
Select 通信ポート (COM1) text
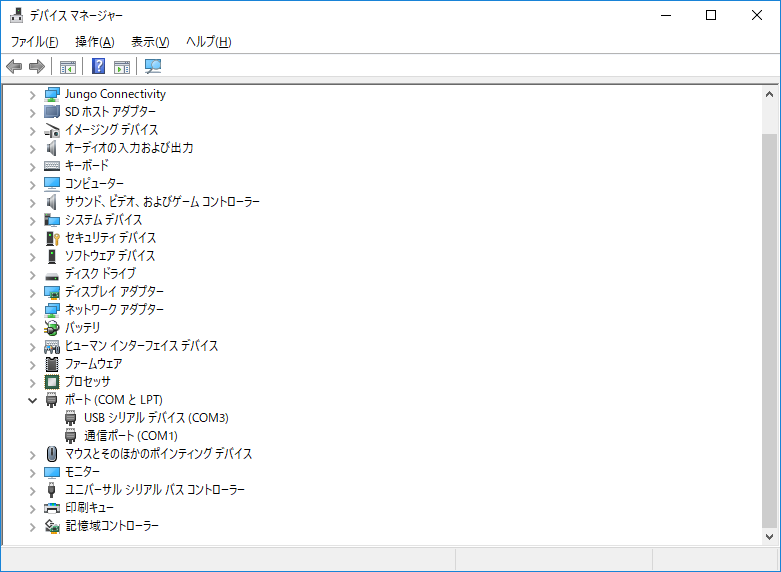click(x=130, y=436)
